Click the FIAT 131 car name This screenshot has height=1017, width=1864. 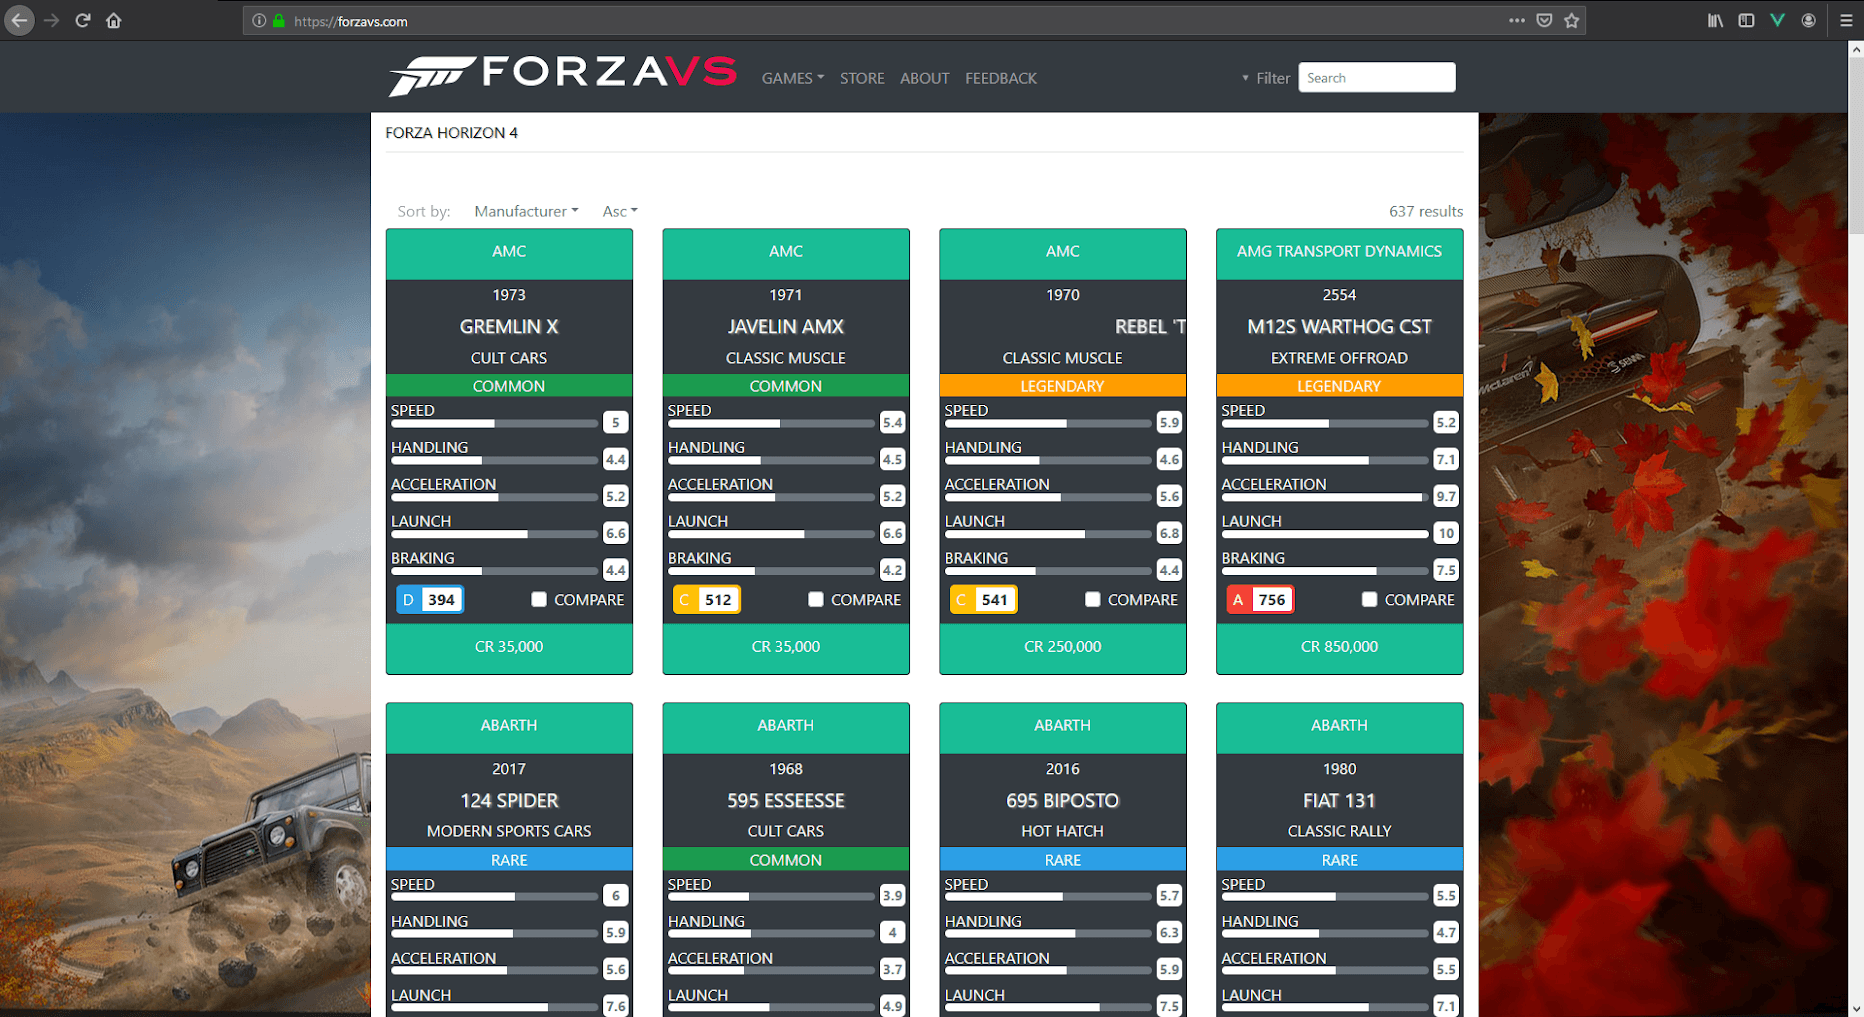click(1340, 801)
